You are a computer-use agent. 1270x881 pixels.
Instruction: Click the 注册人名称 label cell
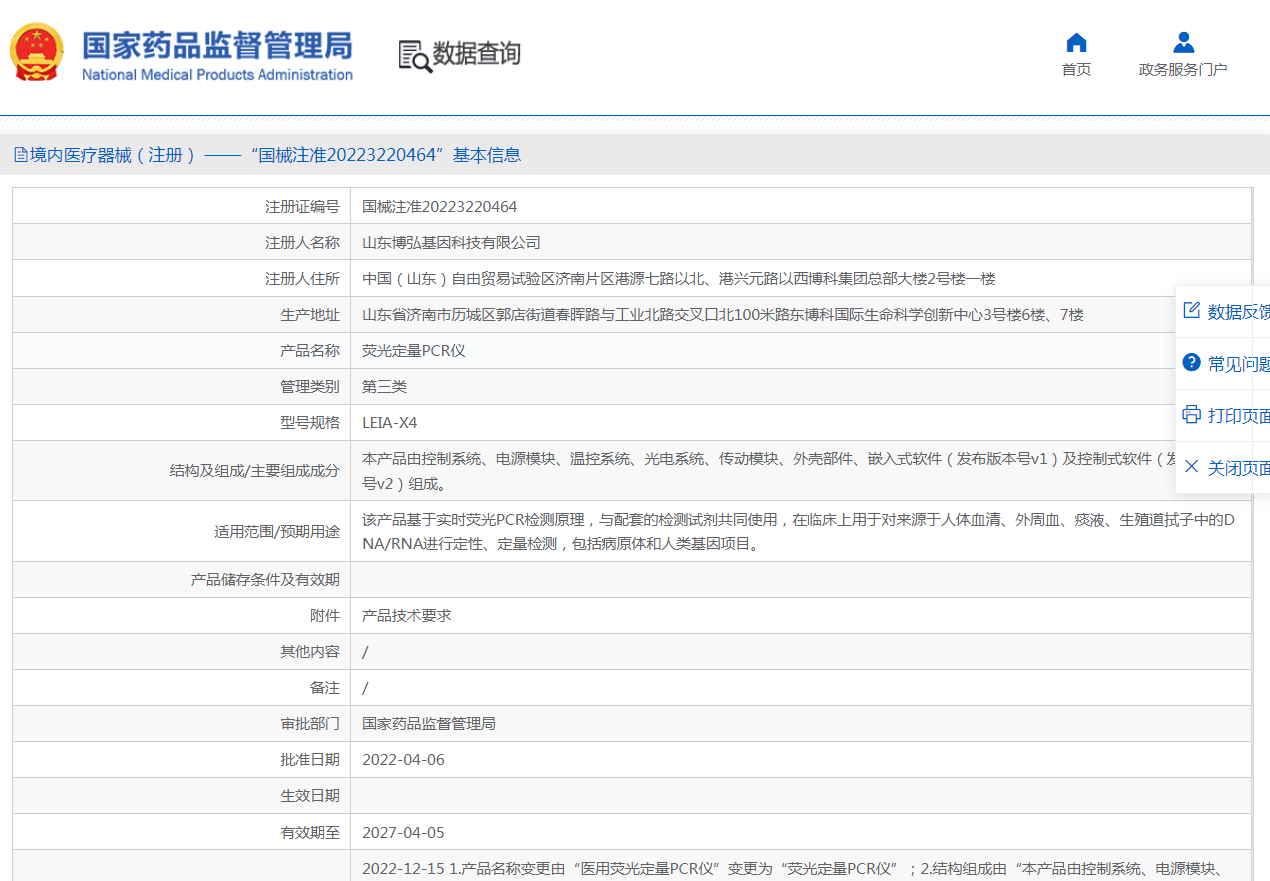tap(182, 243)
